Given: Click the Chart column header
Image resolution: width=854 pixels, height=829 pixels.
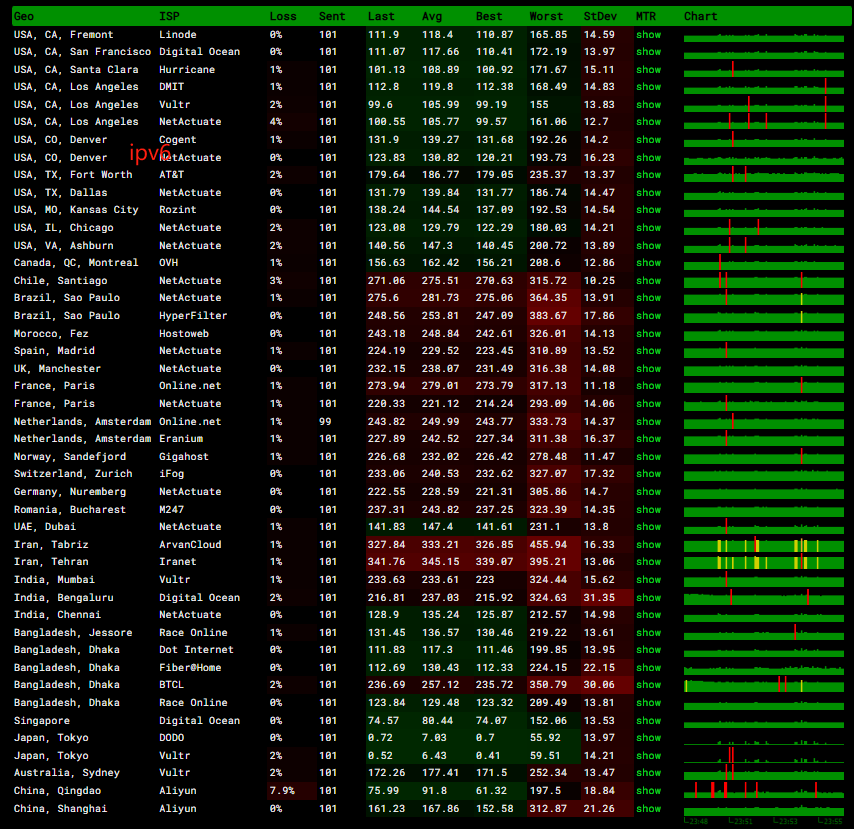Looking at the screenshot, I should 701,16.
